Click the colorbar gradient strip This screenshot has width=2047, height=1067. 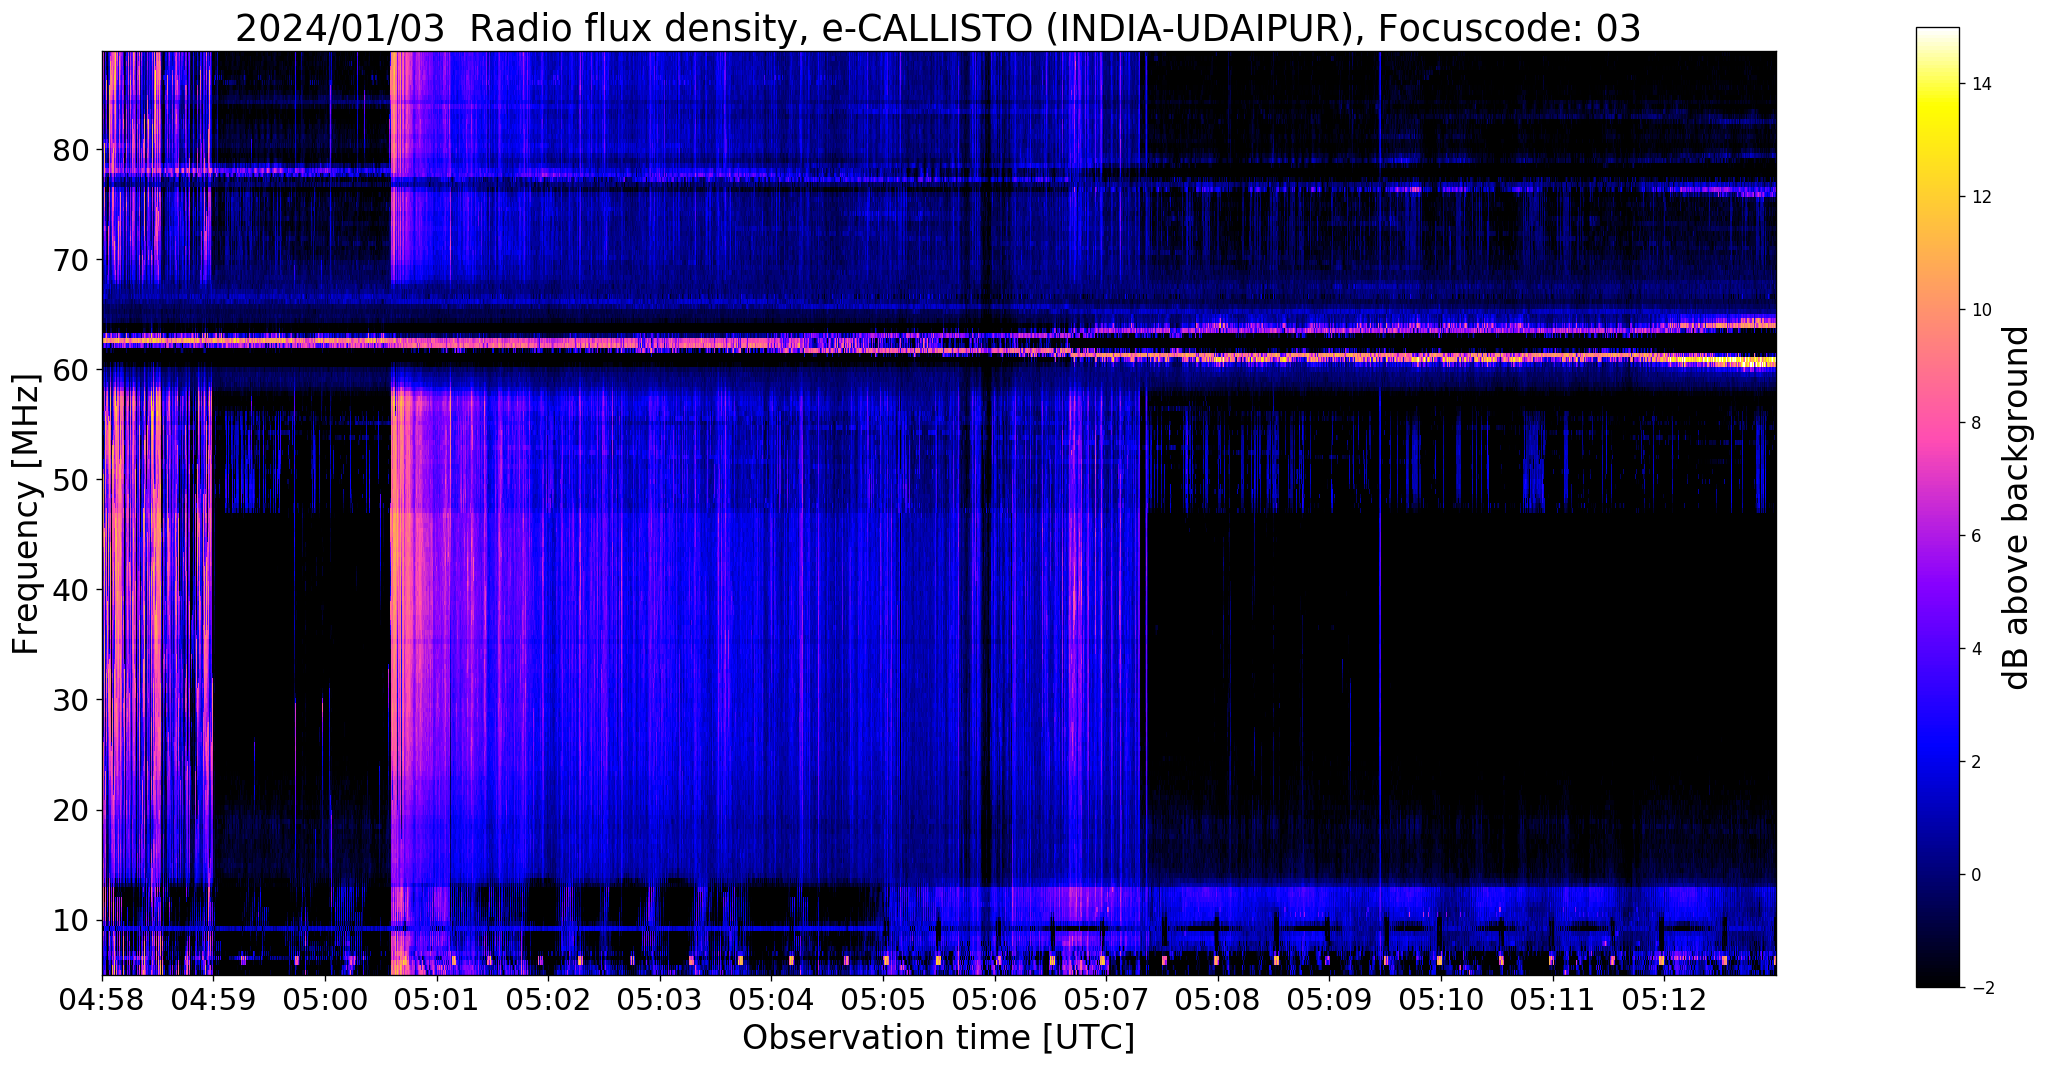tap(1937, 507)
